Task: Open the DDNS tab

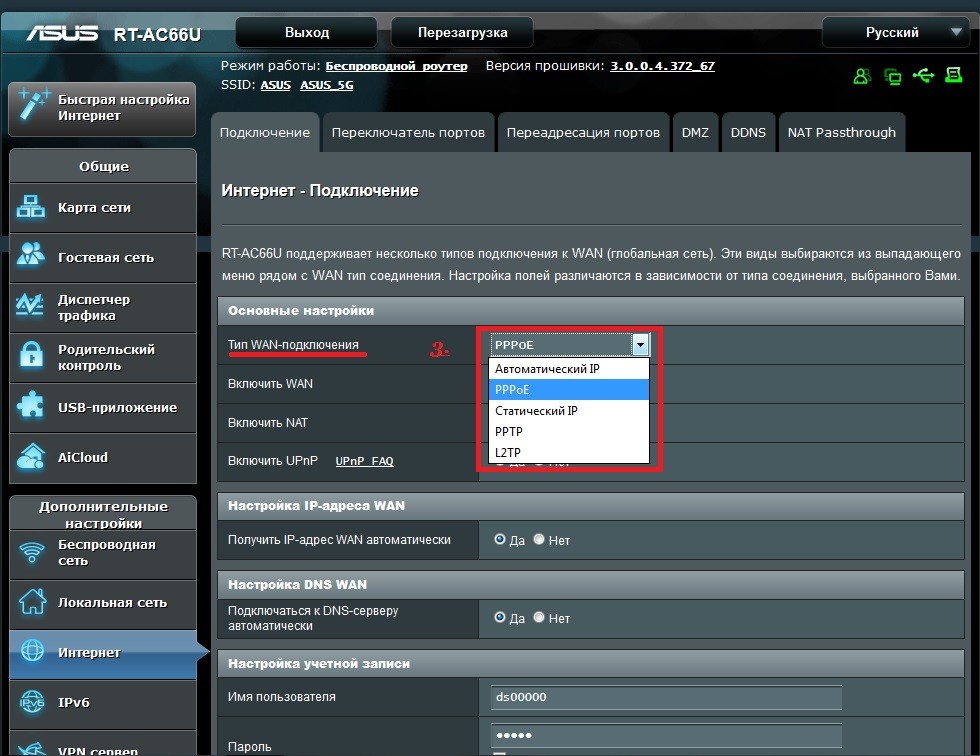Action: coord(748,132)
